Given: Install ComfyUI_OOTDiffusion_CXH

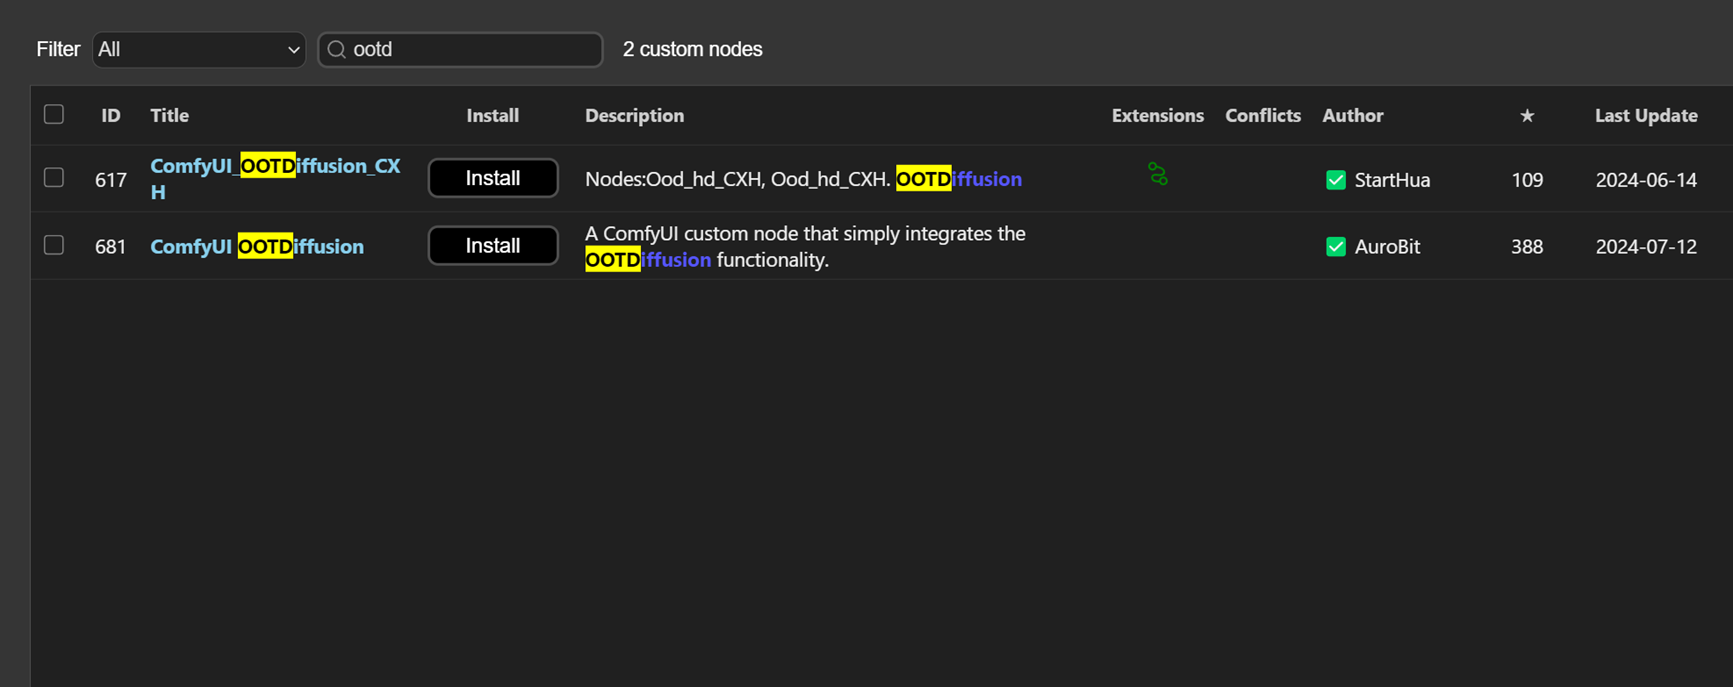Looking at the screenshot, I should pyautogui.click(x=492, y=178).
